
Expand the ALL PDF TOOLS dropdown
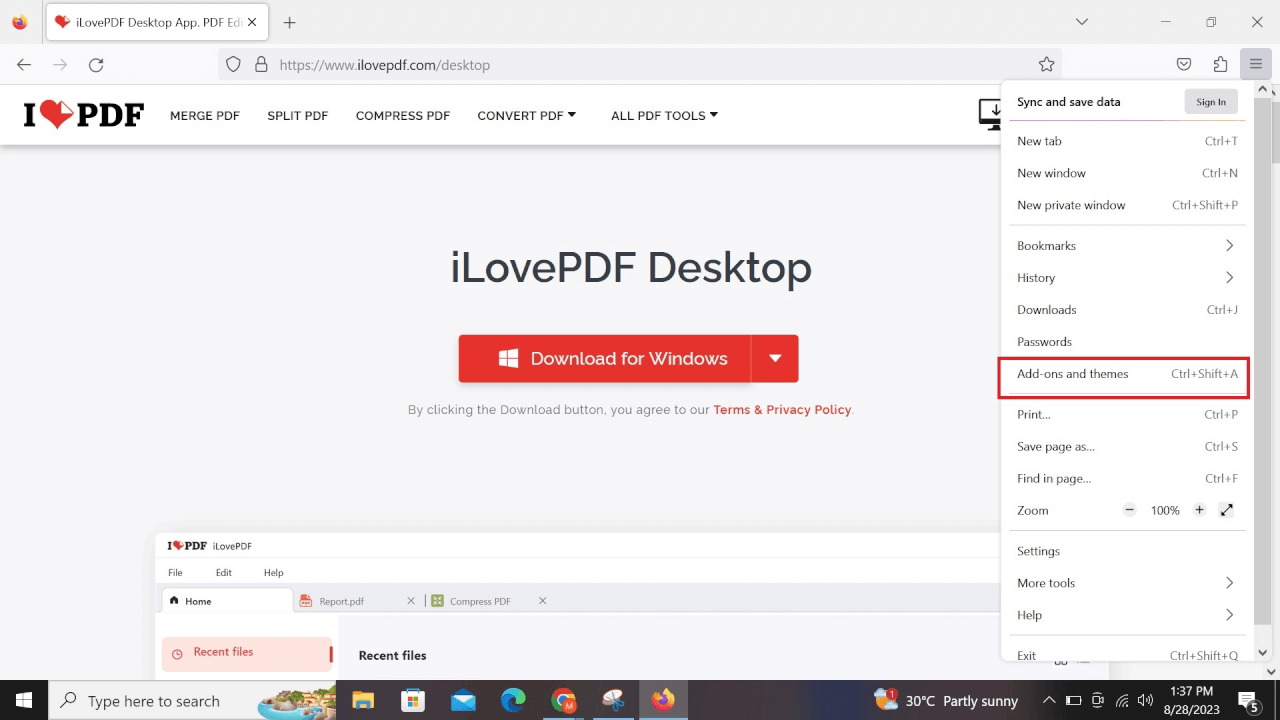(665, 116)
